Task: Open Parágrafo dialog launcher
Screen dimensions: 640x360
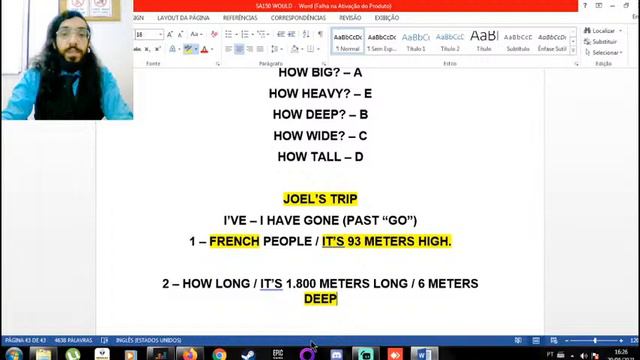Action: [324, 64]
